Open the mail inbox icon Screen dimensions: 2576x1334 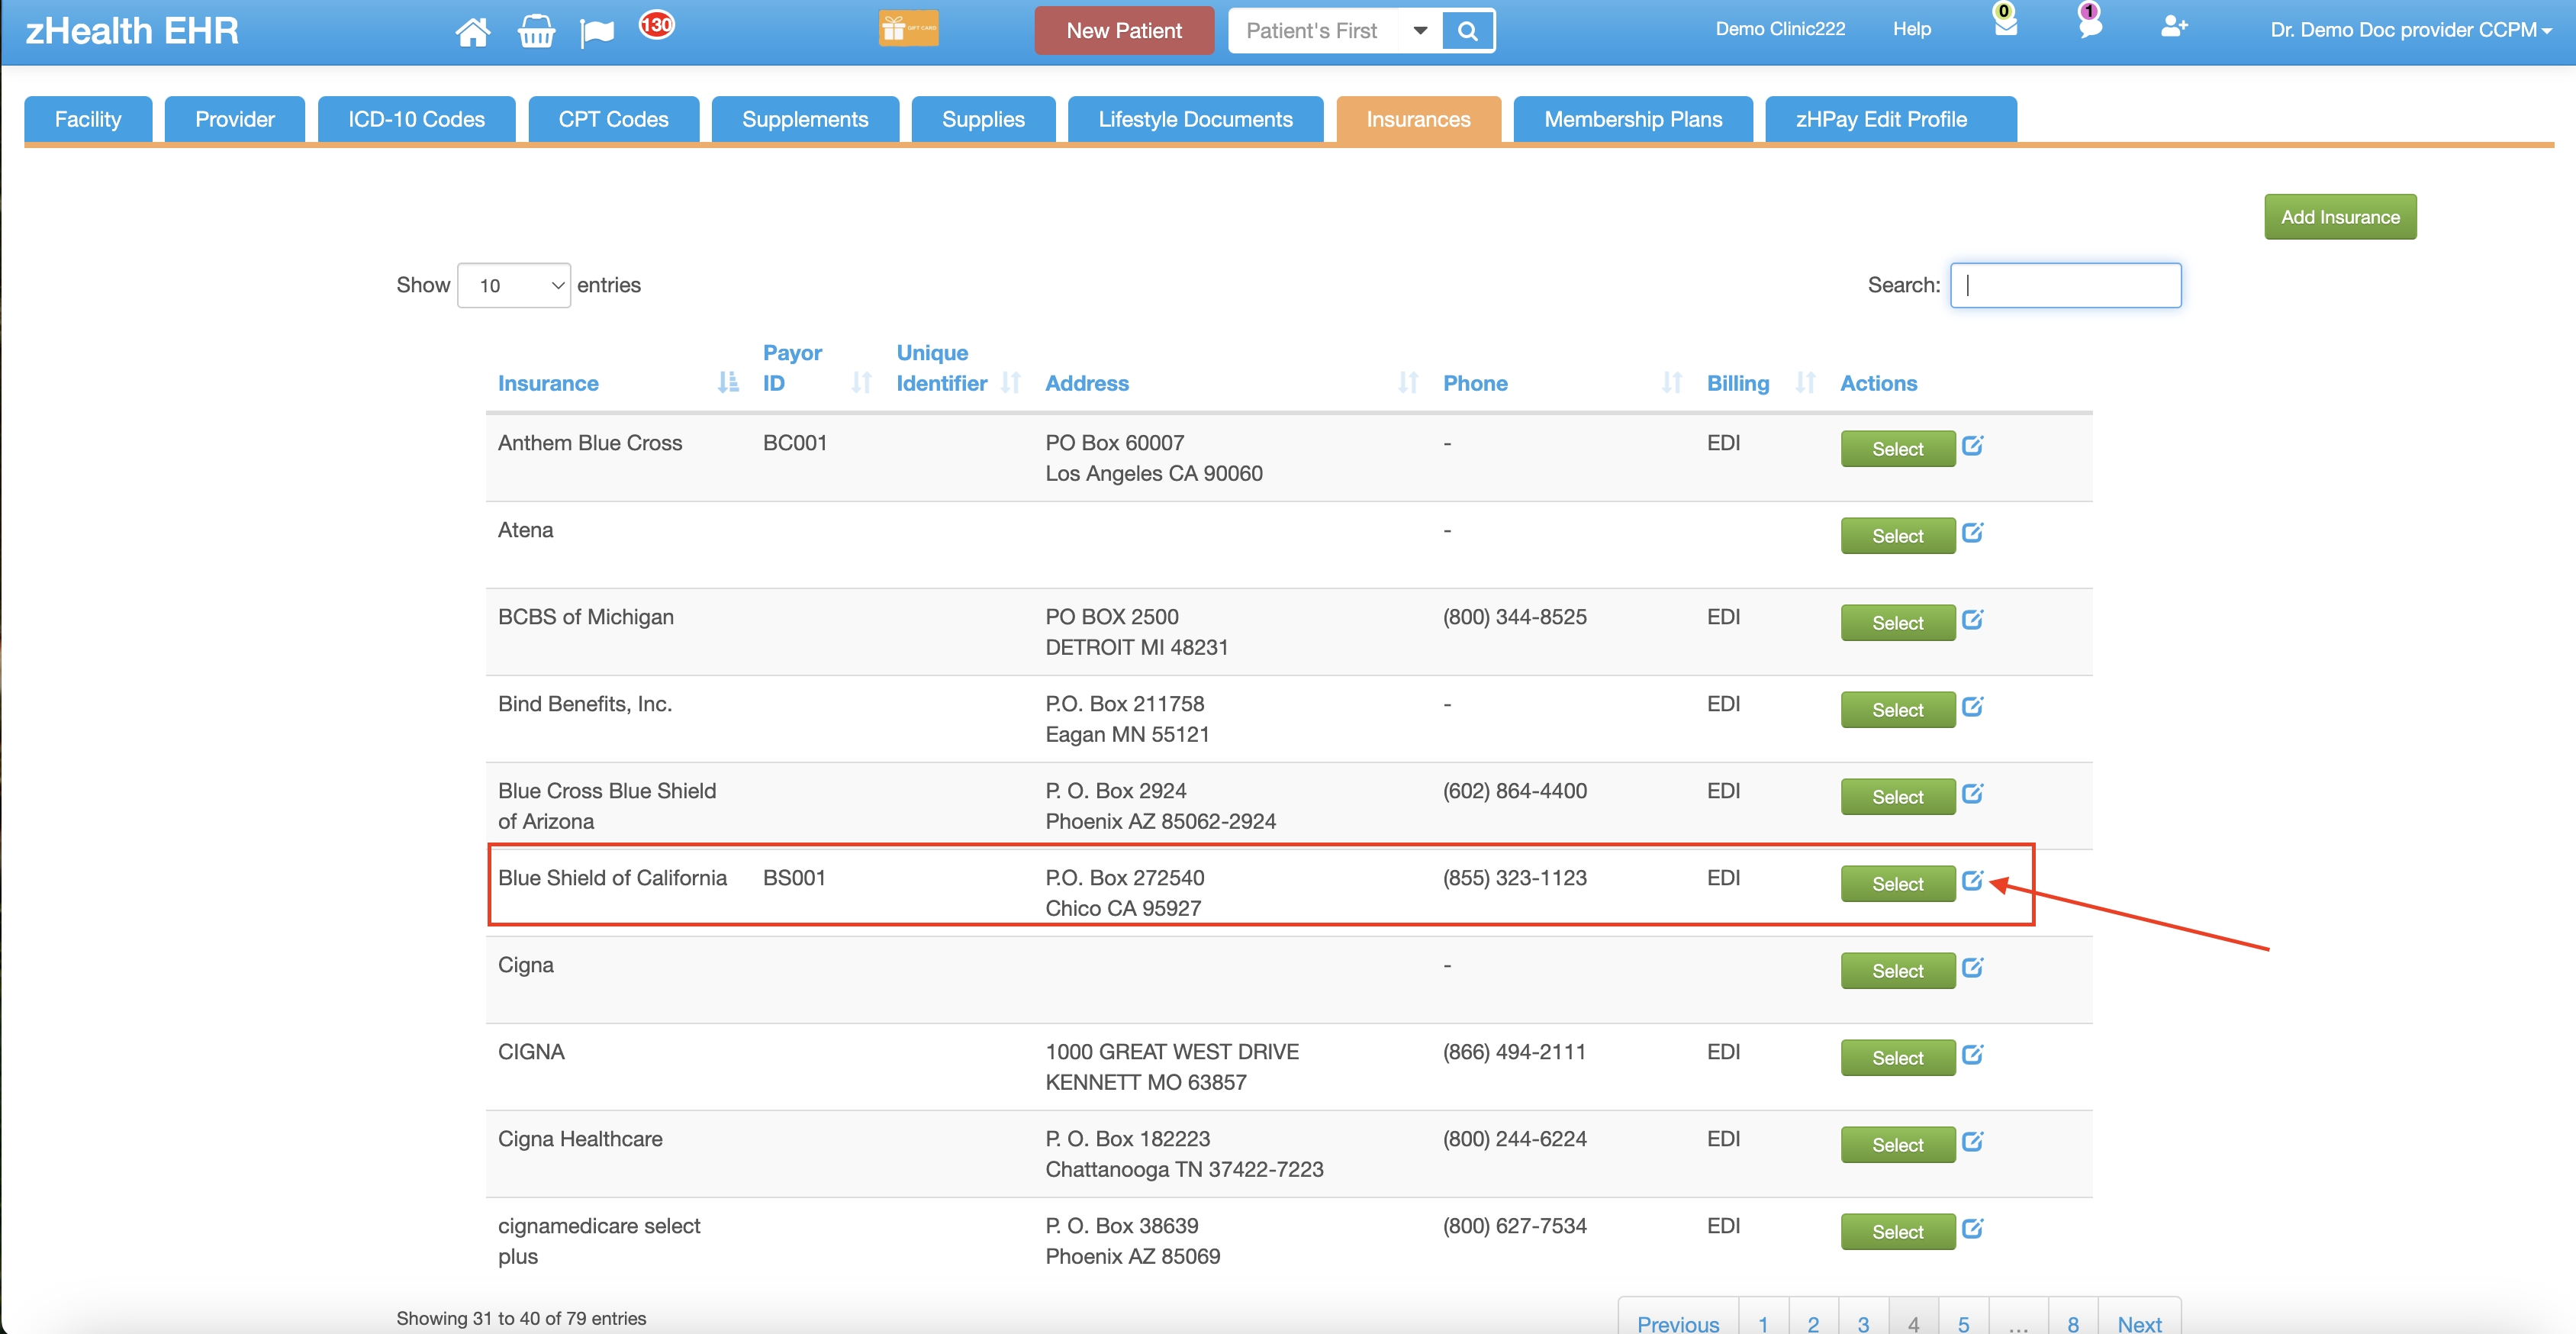coord(2005,25)
